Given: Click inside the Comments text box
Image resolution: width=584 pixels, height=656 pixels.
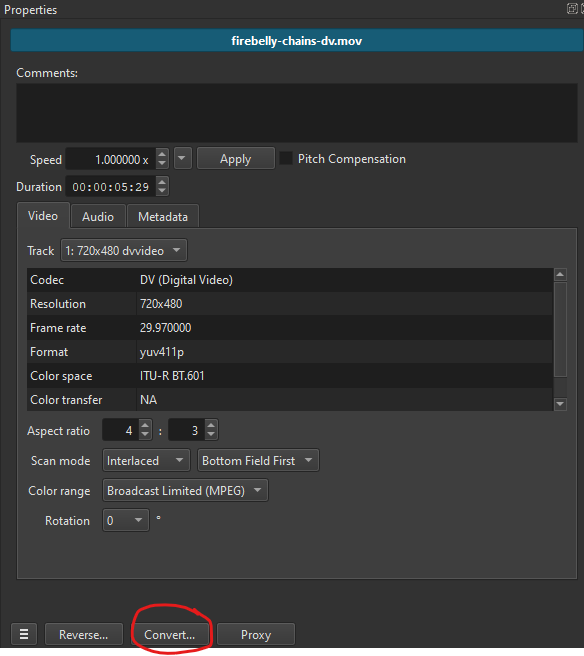Looking at the screenshot, I should [x=297, y=113].
